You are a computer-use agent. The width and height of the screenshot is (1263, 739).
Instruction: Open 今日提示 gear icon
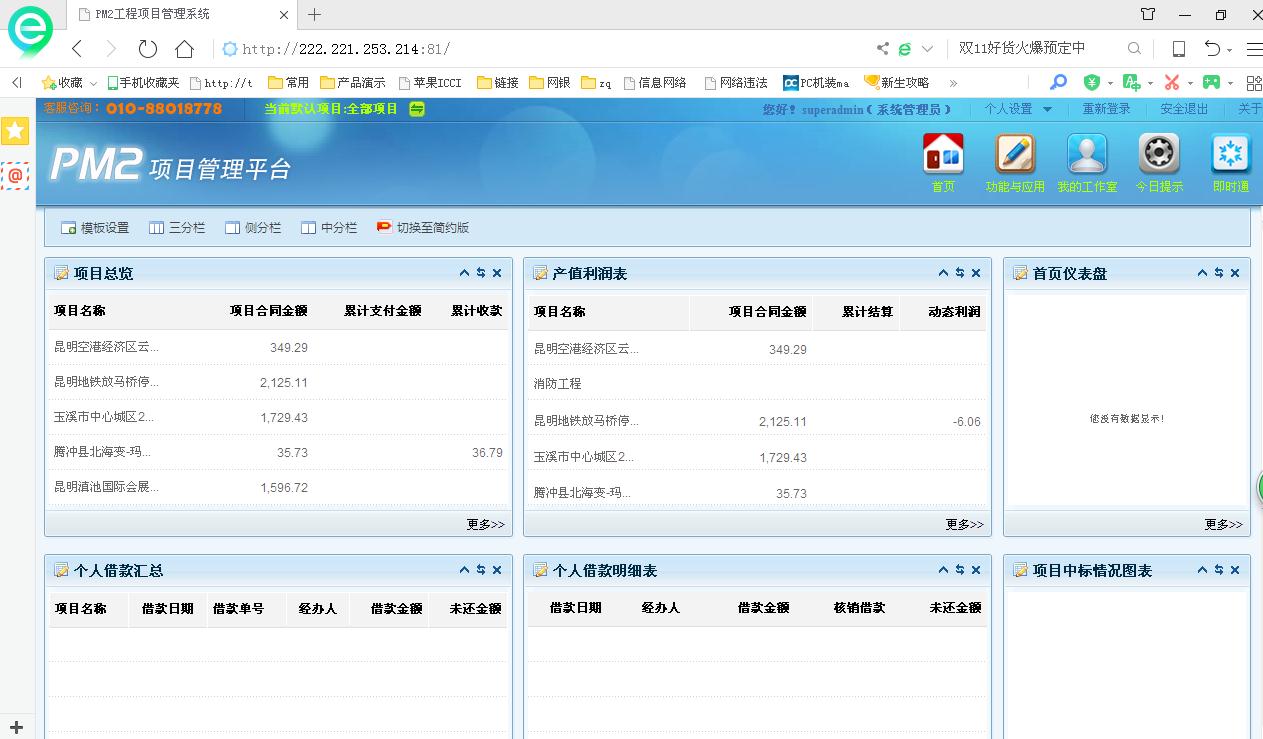click(x=1159, y=154)
